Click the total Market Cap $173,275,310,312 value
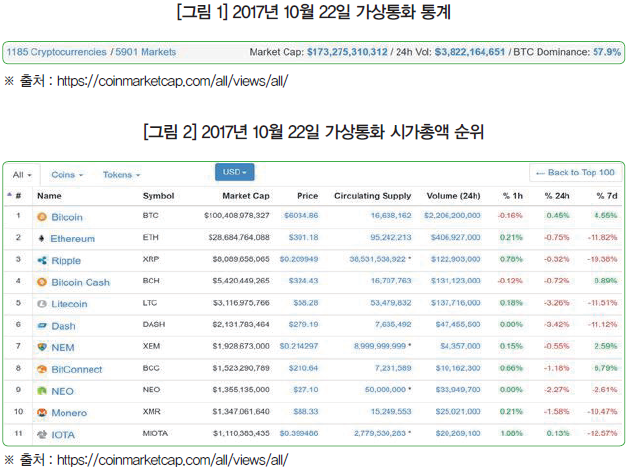The width and height of the screenshot is (629, 468). (347, 52)
